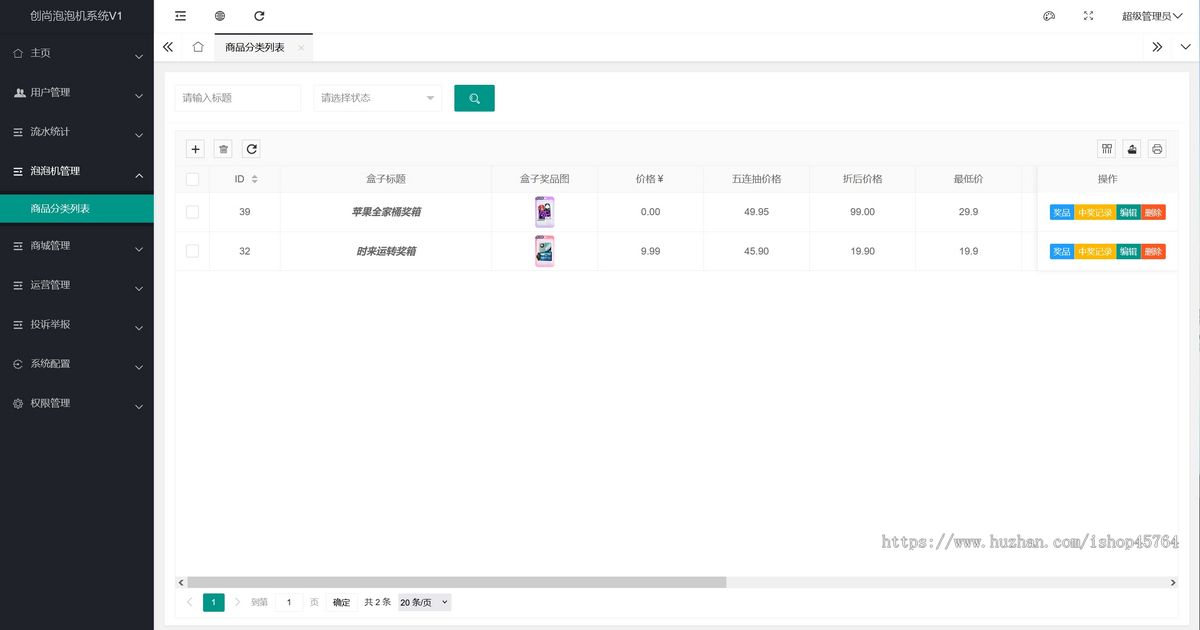Open the prize thumbnail of 时来运转奖箱

click(x=544, y=251)
